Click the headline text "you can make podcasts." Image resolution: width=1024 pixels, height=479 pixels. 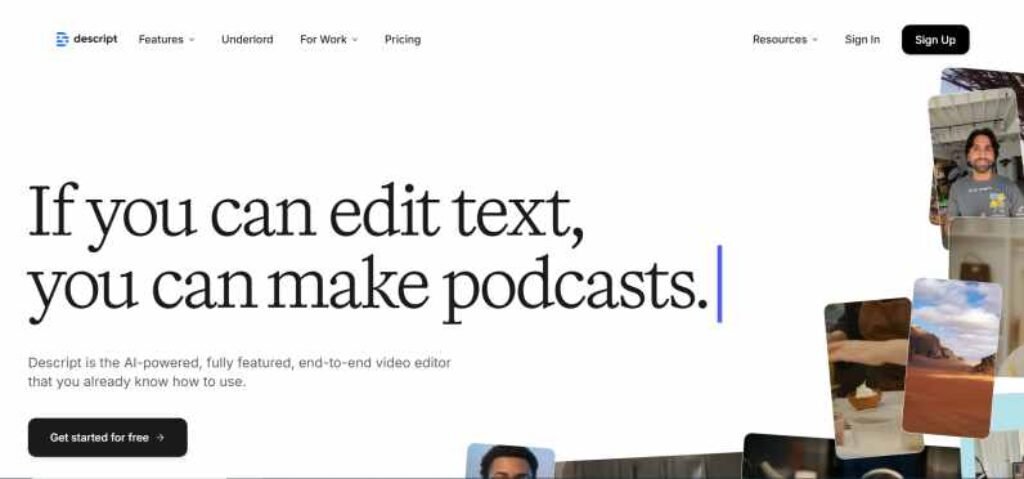(x=368, y=287)
